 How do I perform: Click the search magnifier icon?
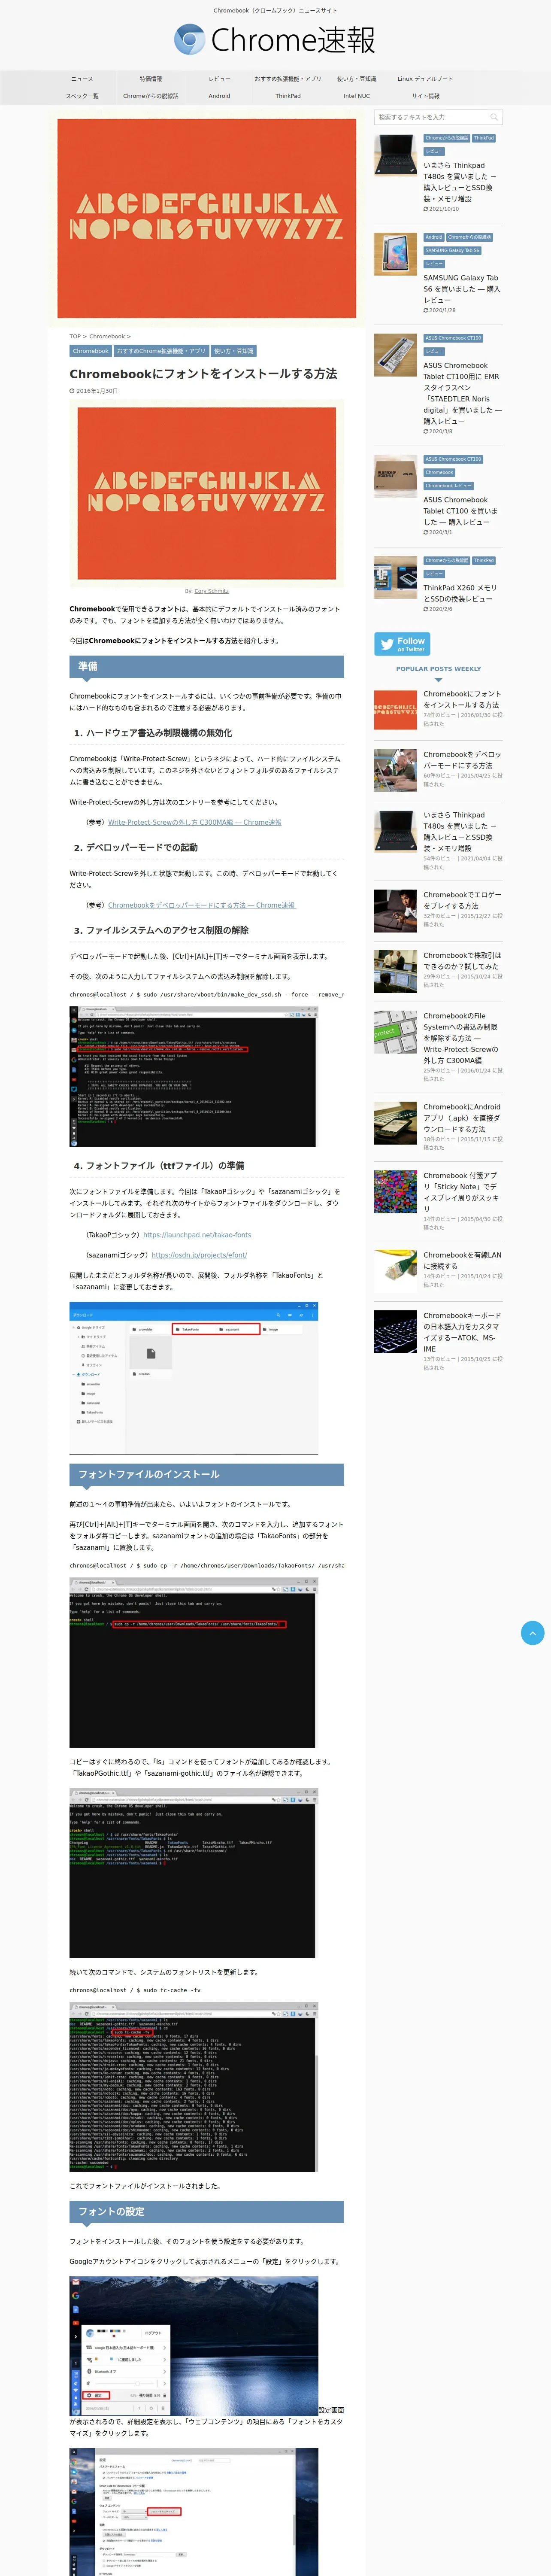[494, 117]
